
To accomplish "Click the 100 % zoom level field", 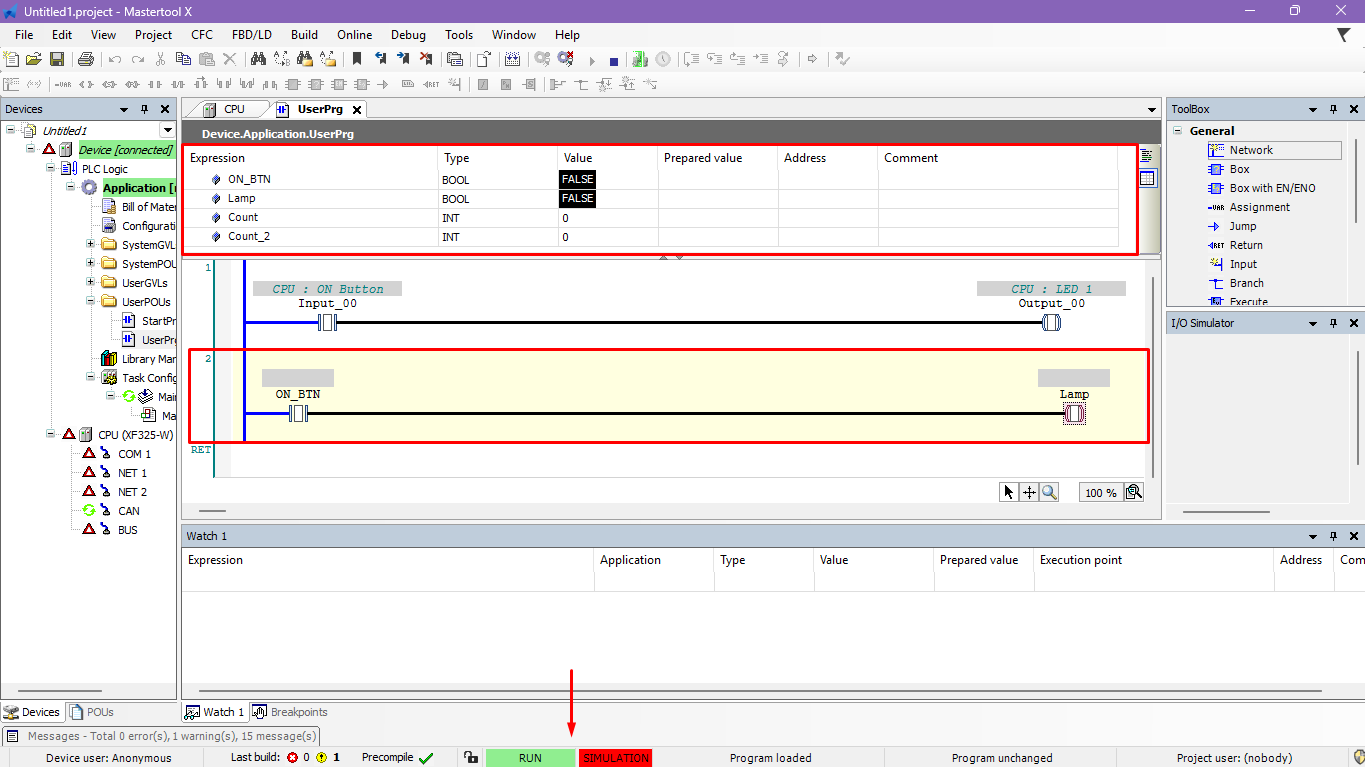I will click(x=1100, y=493).
